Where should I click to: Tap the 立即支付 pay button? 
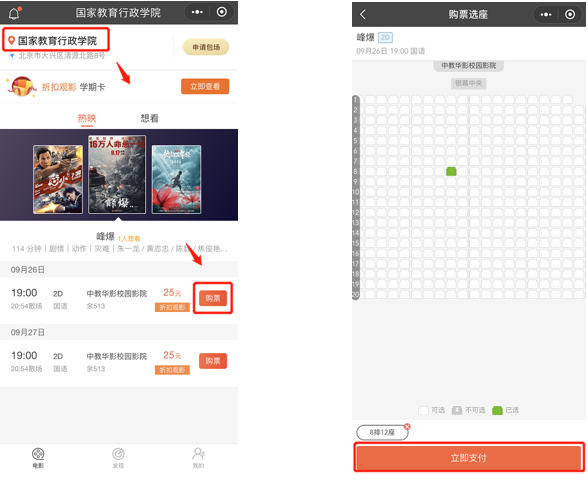point(468,458)
